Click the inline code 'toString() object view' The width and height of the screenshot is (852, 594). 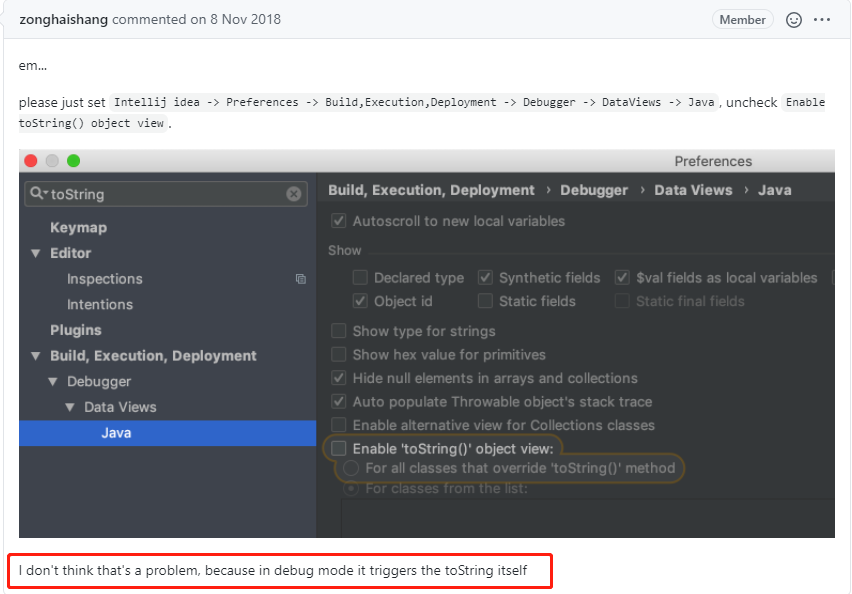pyautogui.click(x=91, y=123)
